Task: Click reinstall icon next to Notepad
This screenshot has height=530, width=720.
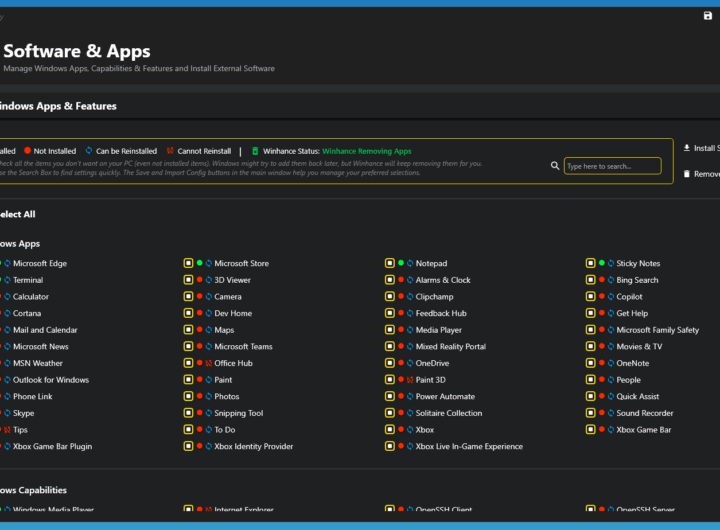Action: [x=410, y=263]
